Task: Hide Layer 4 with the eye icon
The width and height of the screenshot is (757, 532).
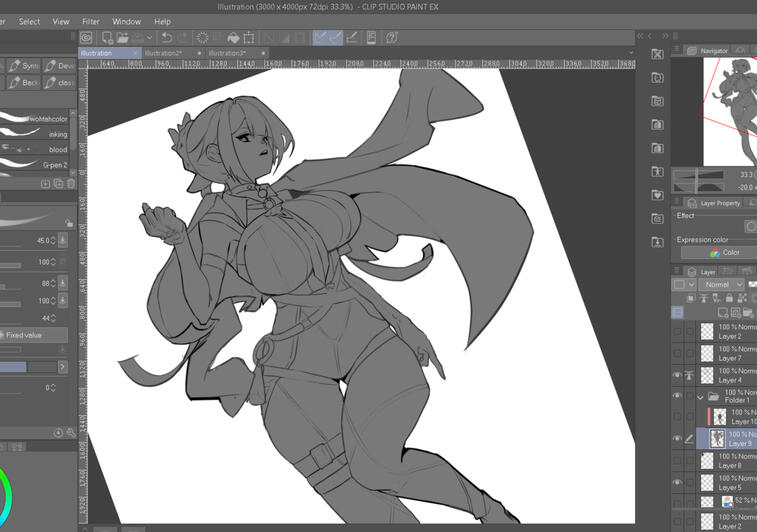Action: click(x=677, y=375)
